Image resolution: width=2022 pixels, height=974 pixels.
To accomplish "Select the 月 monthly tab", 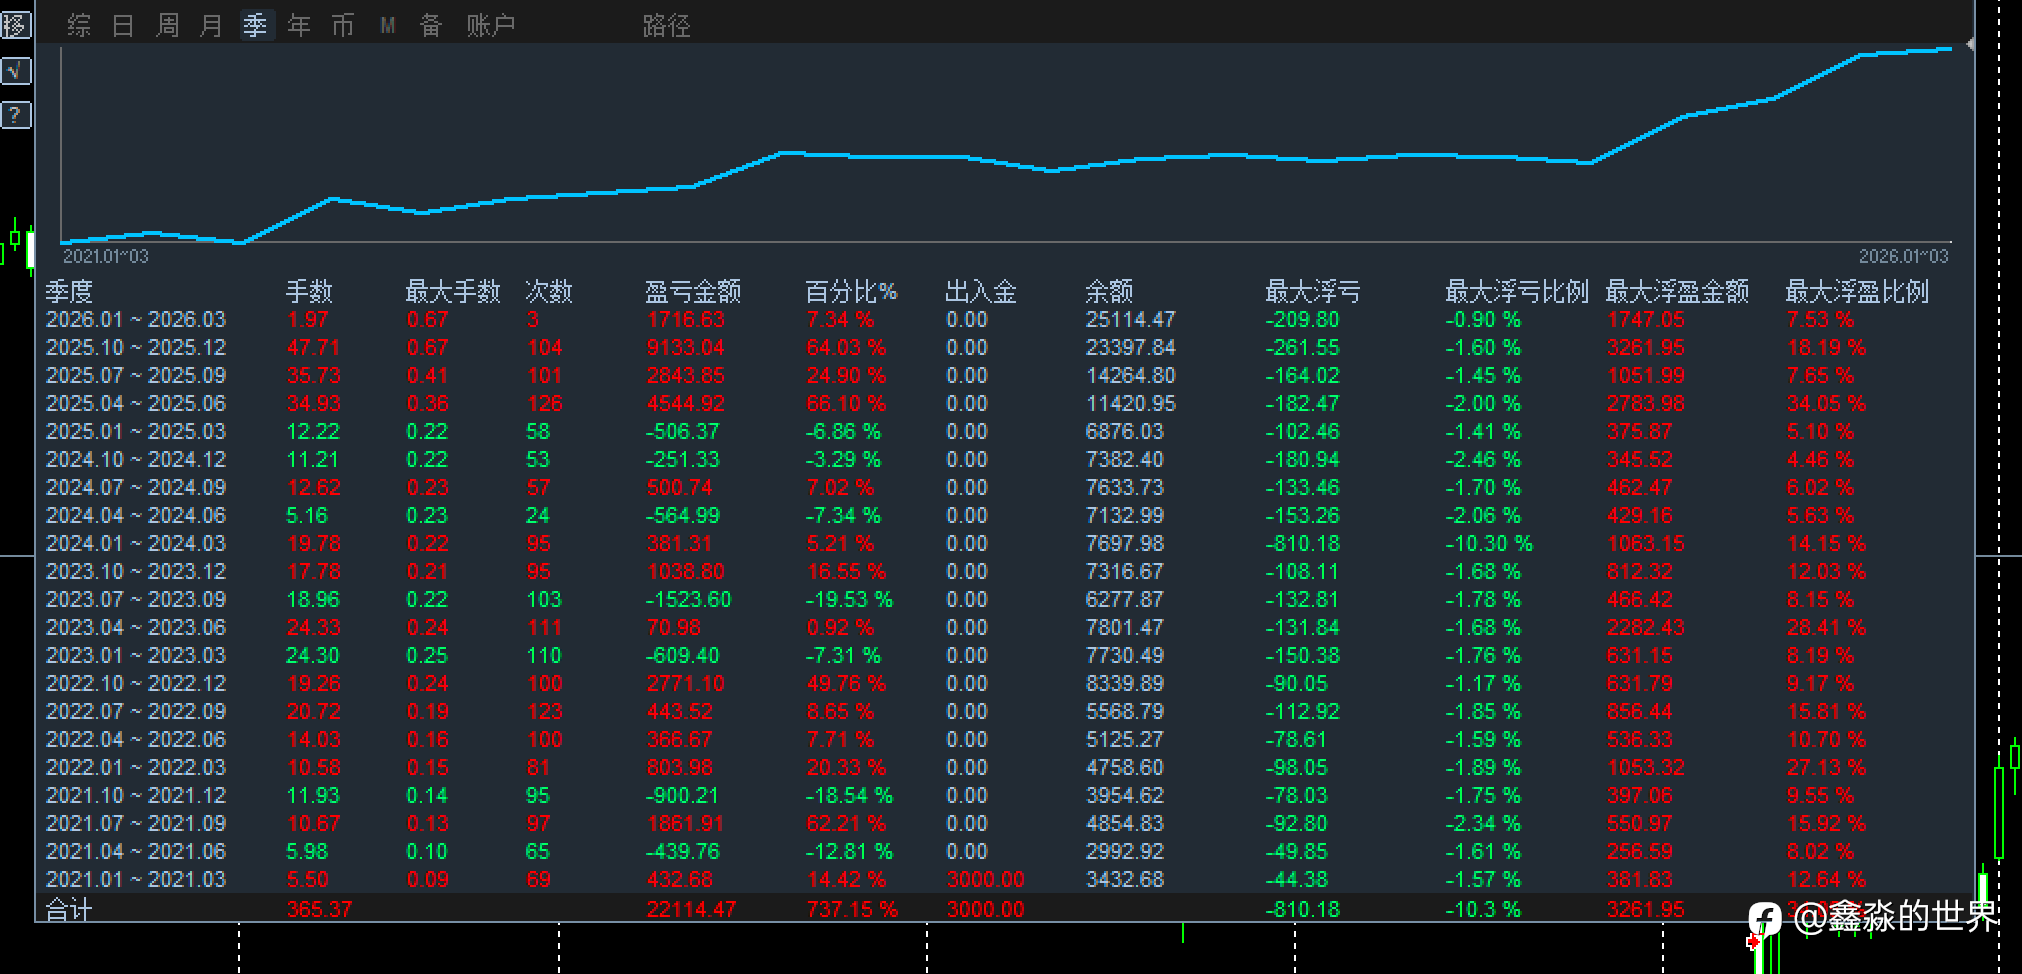I will (x=211, y=26).
